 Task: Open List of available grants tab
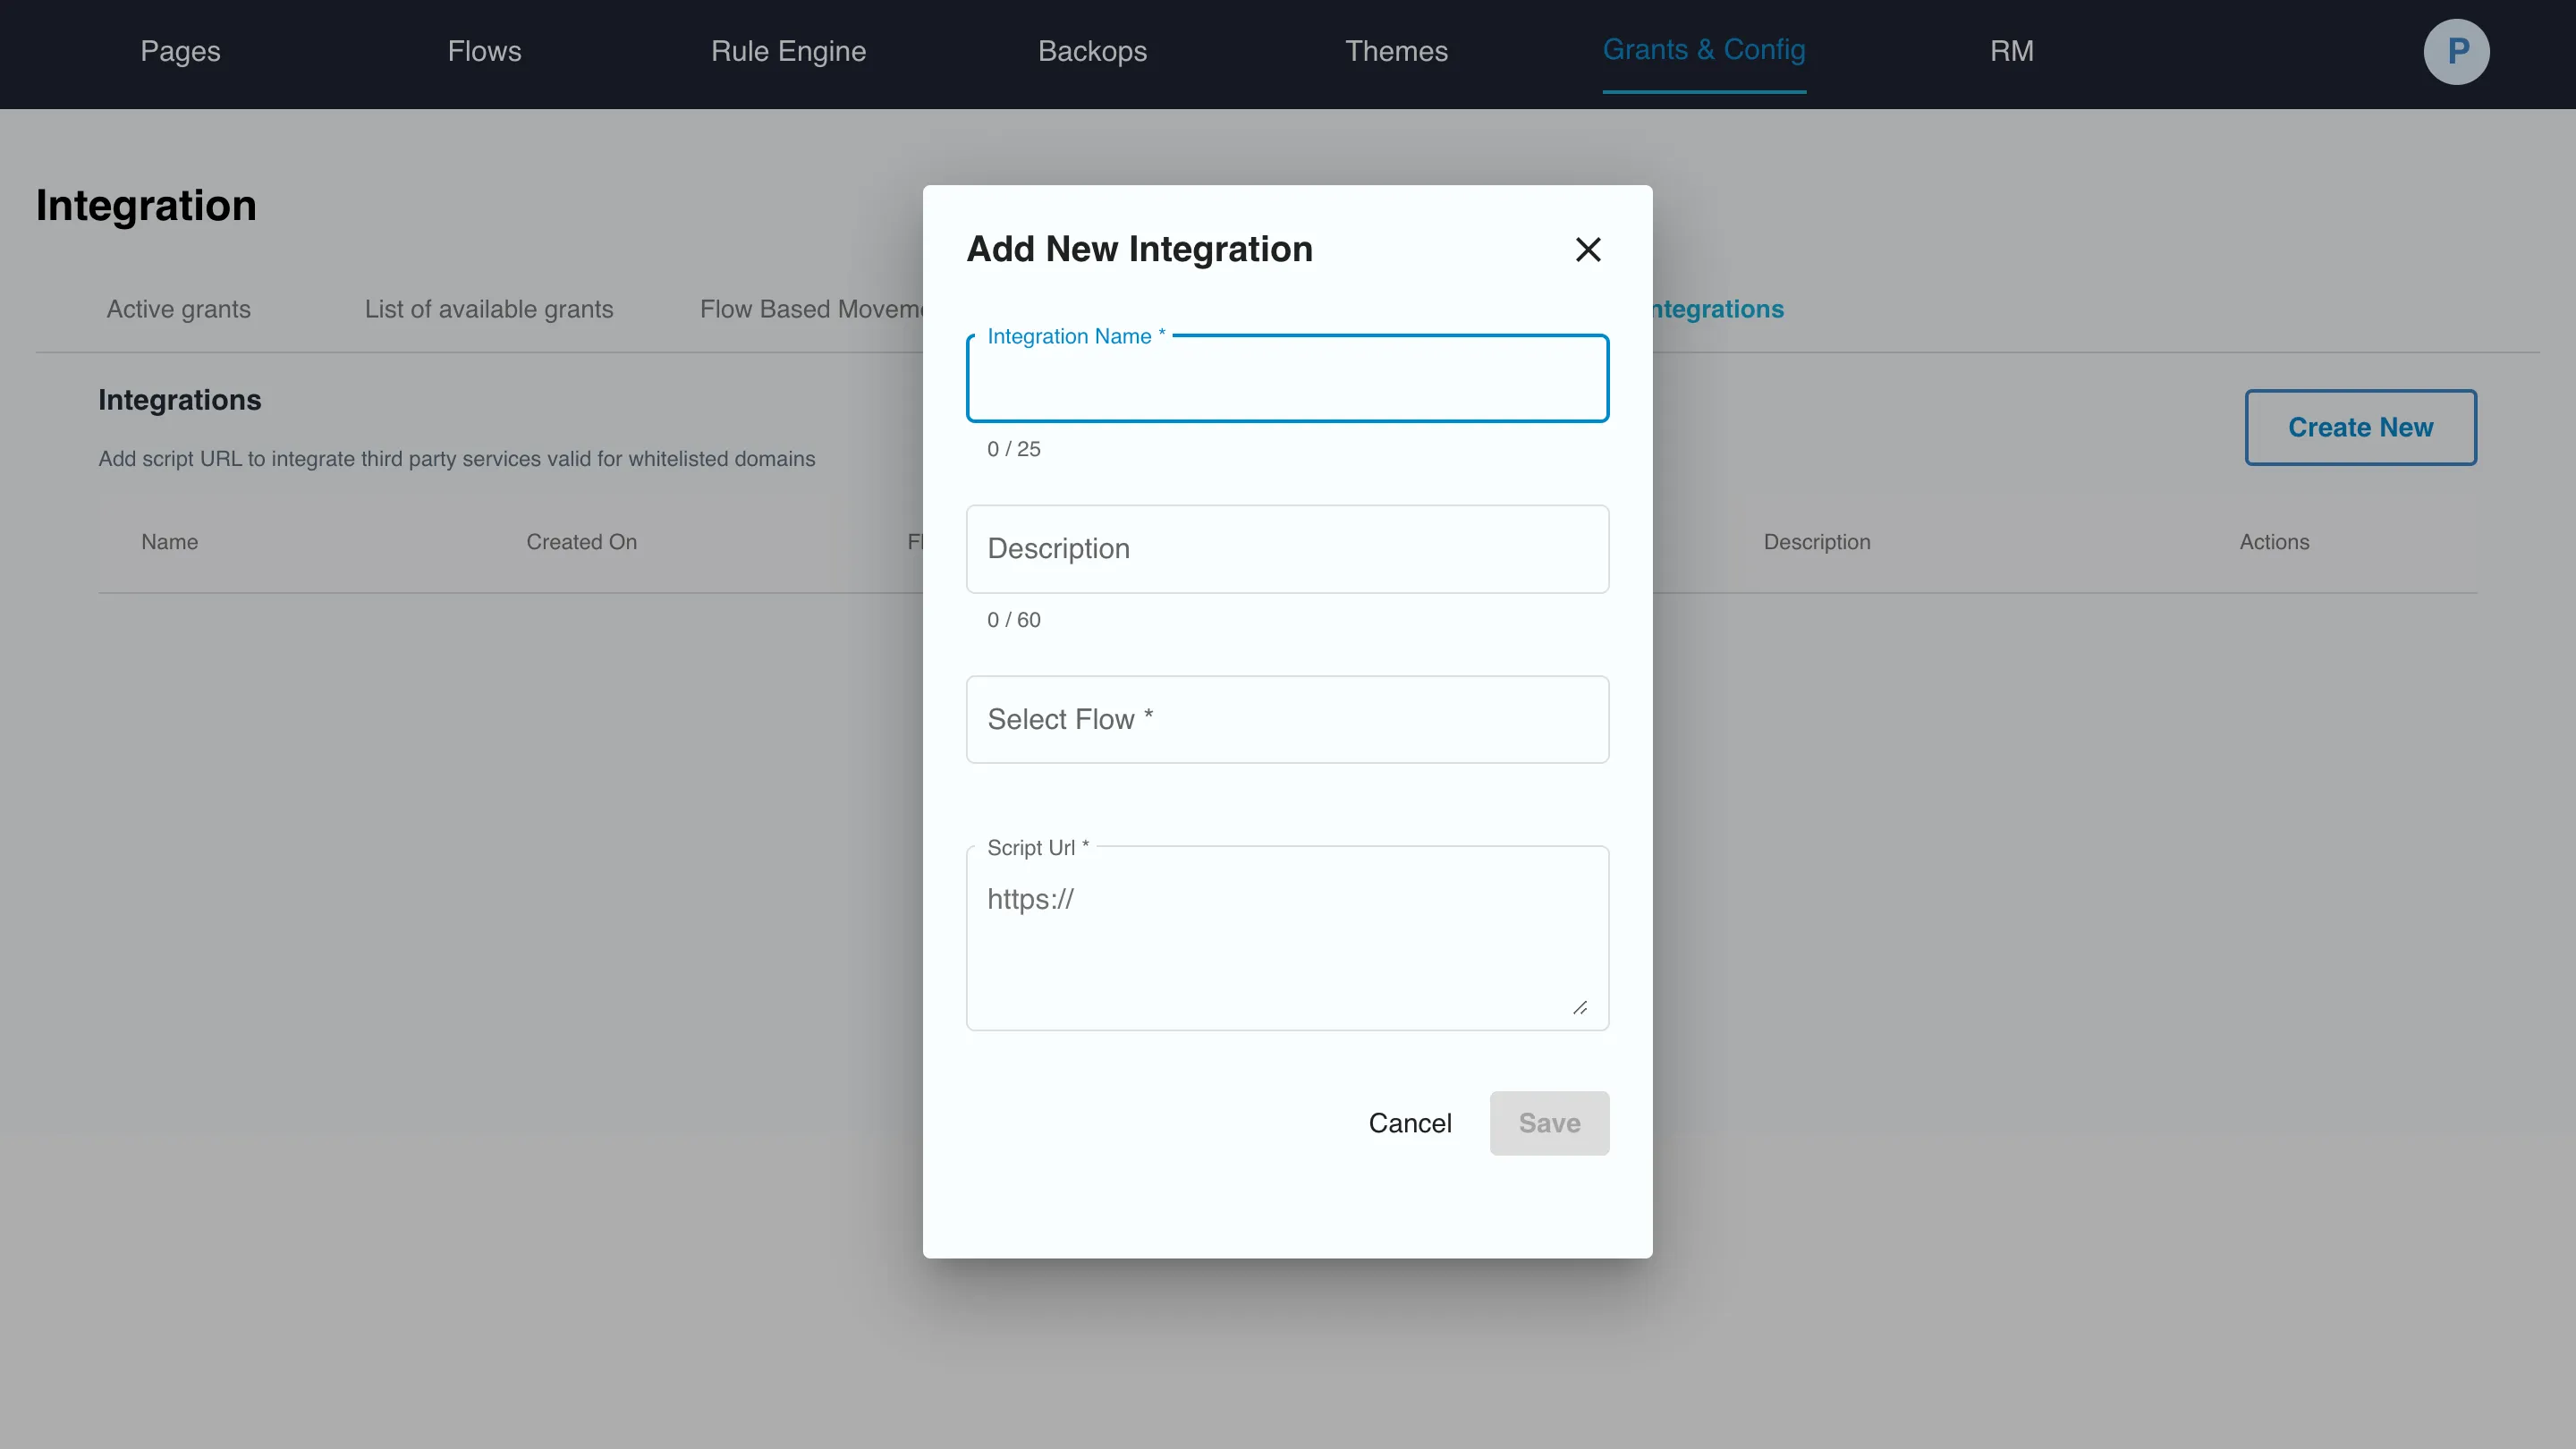click(x=489, y=309)
